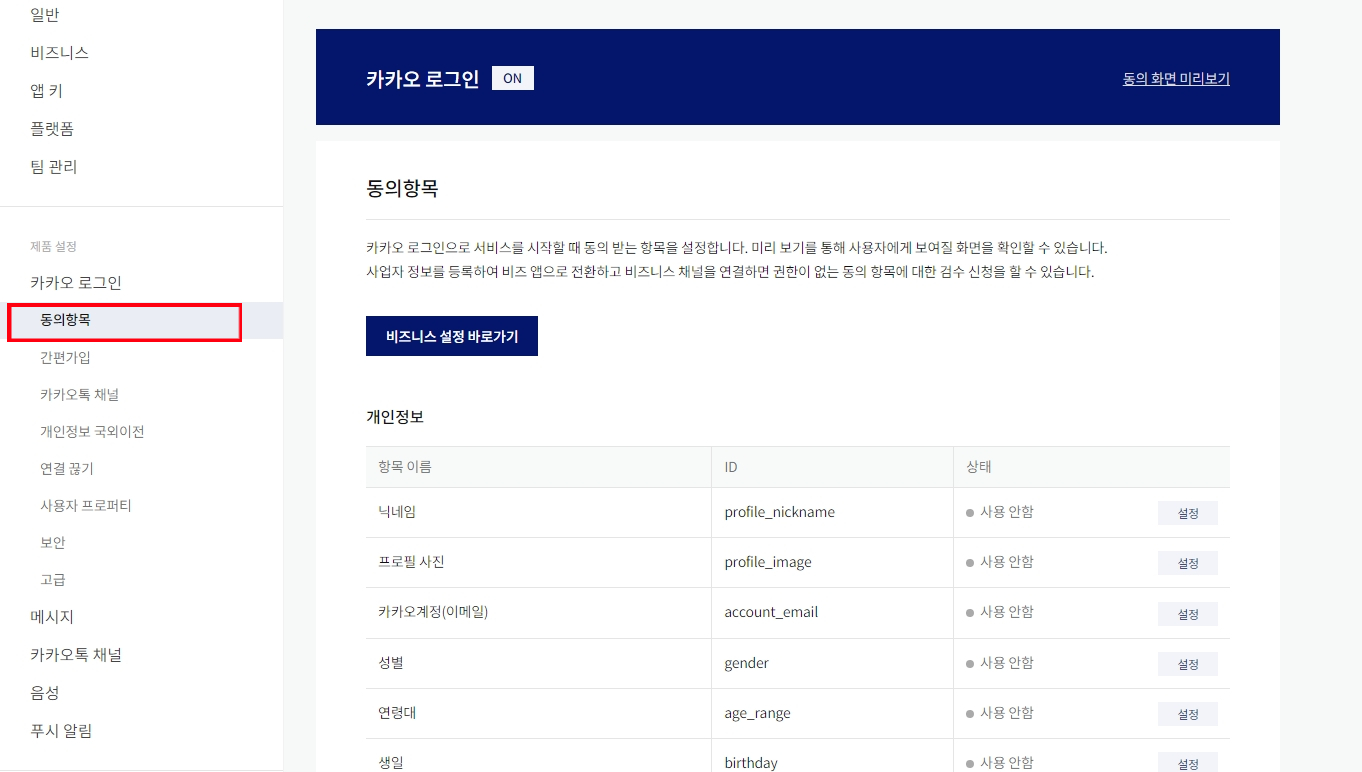This screenshot has width=1362, height=772.
Task: Click 설정 for the 프로필 사진 row
Action: click(1188, 563)
